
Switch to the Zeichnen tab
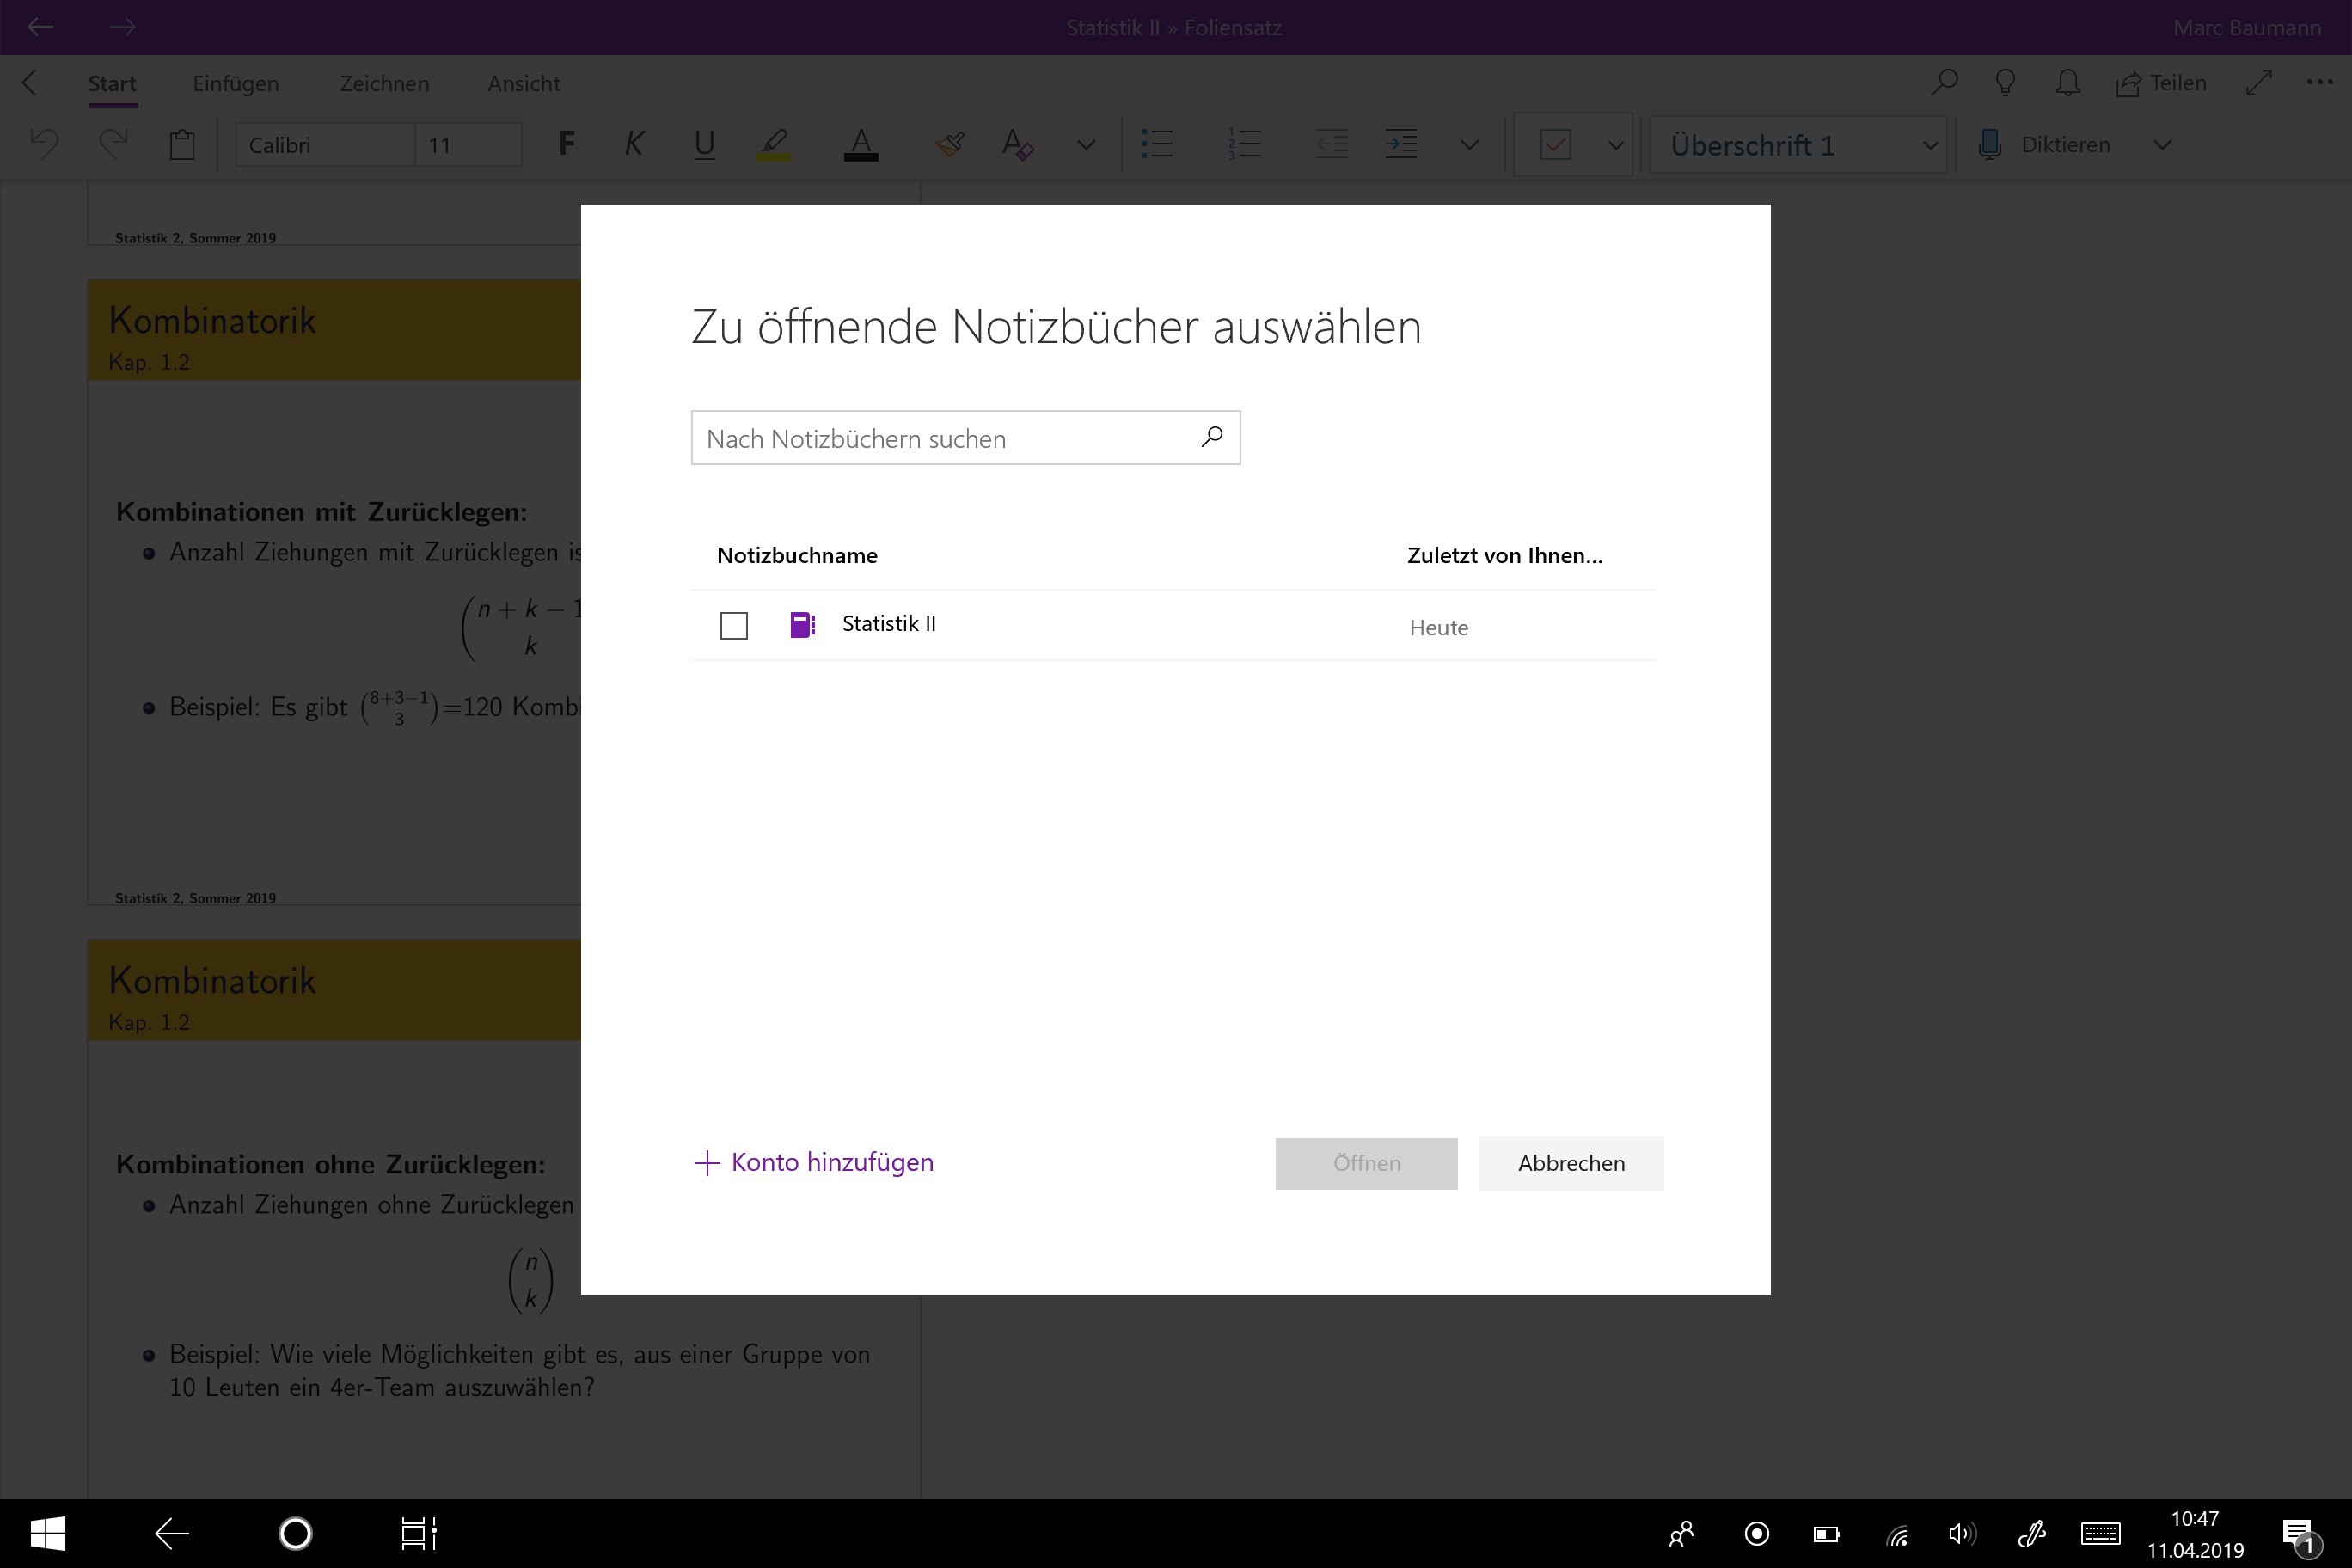click(x=384, y=84)
